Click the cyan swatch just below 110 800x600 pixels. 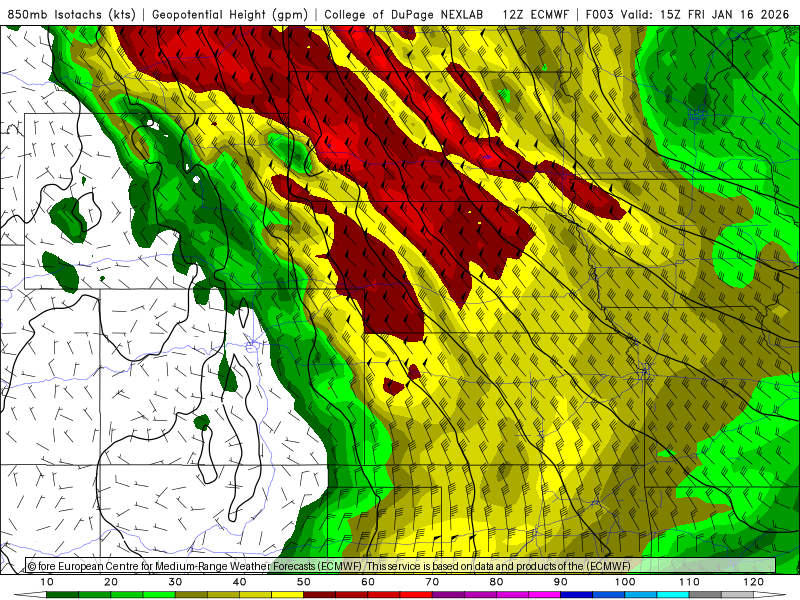pyautogui.click(x=673, y=595)
